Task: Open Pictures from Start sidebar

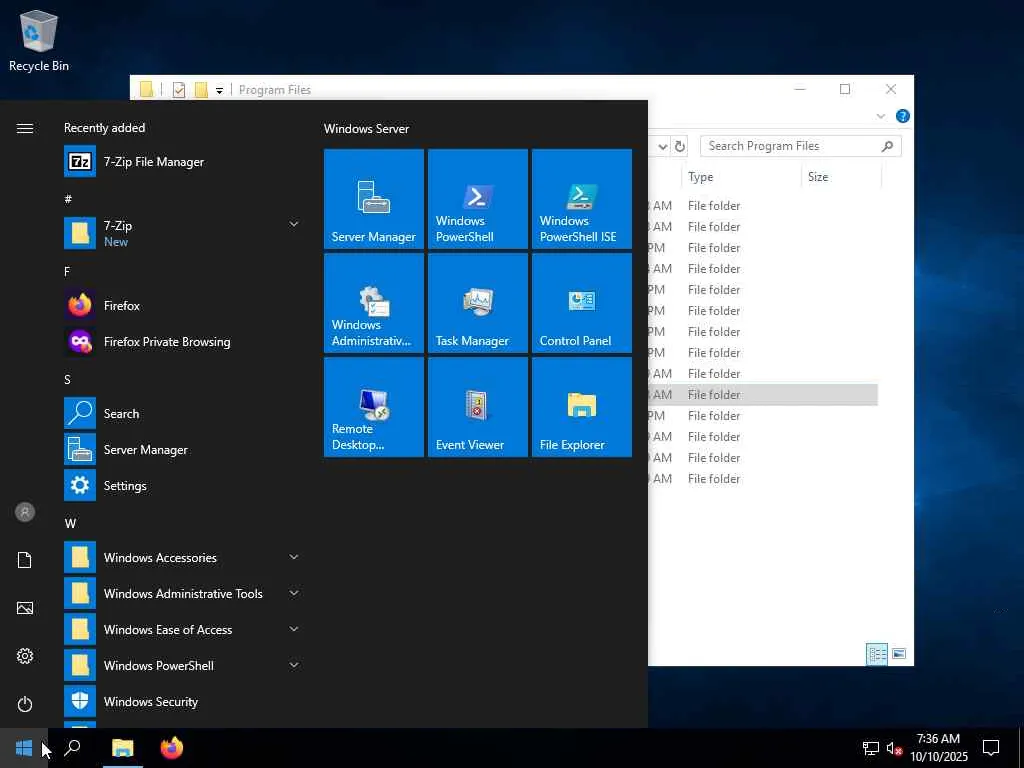Action: tap(25, 608)
